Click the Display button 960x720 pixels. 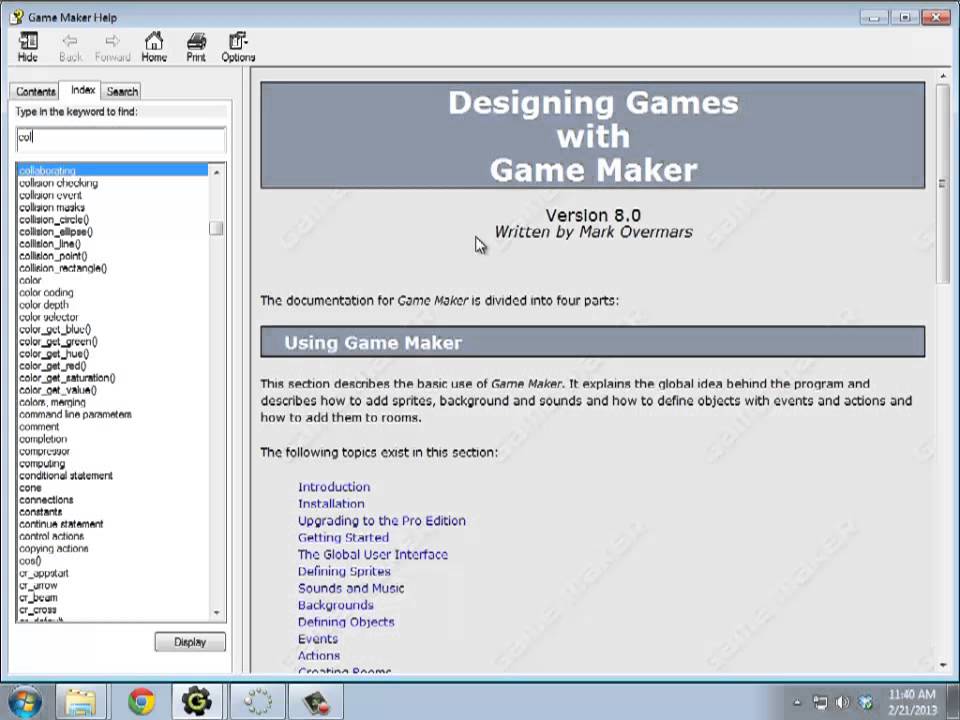tap(190, 642)
